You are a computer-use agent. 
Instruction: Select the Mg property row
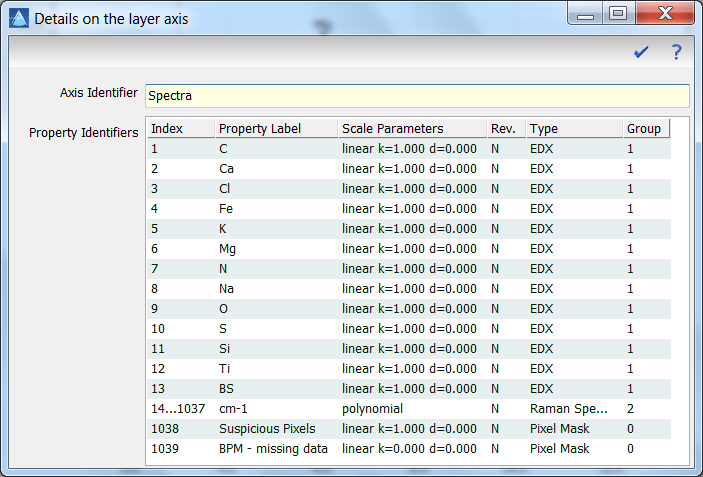click(x=227, y=249)
